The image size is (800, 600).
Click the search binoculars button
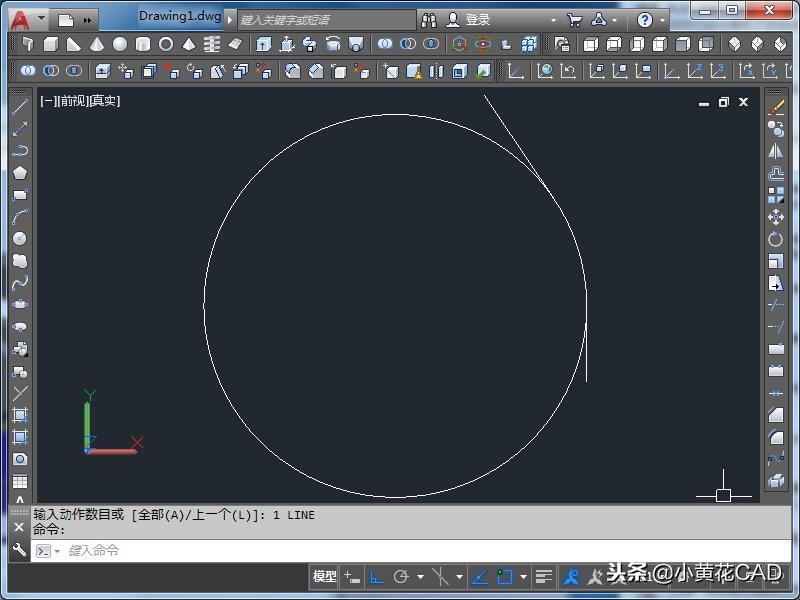click(x=429, y=20)
